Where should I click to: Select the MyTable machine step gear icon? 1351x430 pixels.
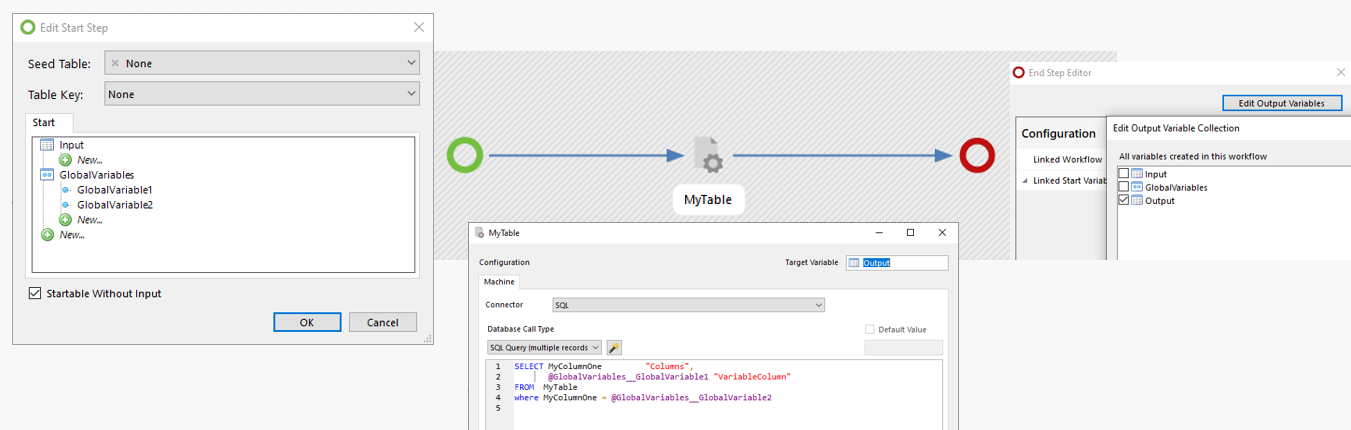(x=708, y=156)
